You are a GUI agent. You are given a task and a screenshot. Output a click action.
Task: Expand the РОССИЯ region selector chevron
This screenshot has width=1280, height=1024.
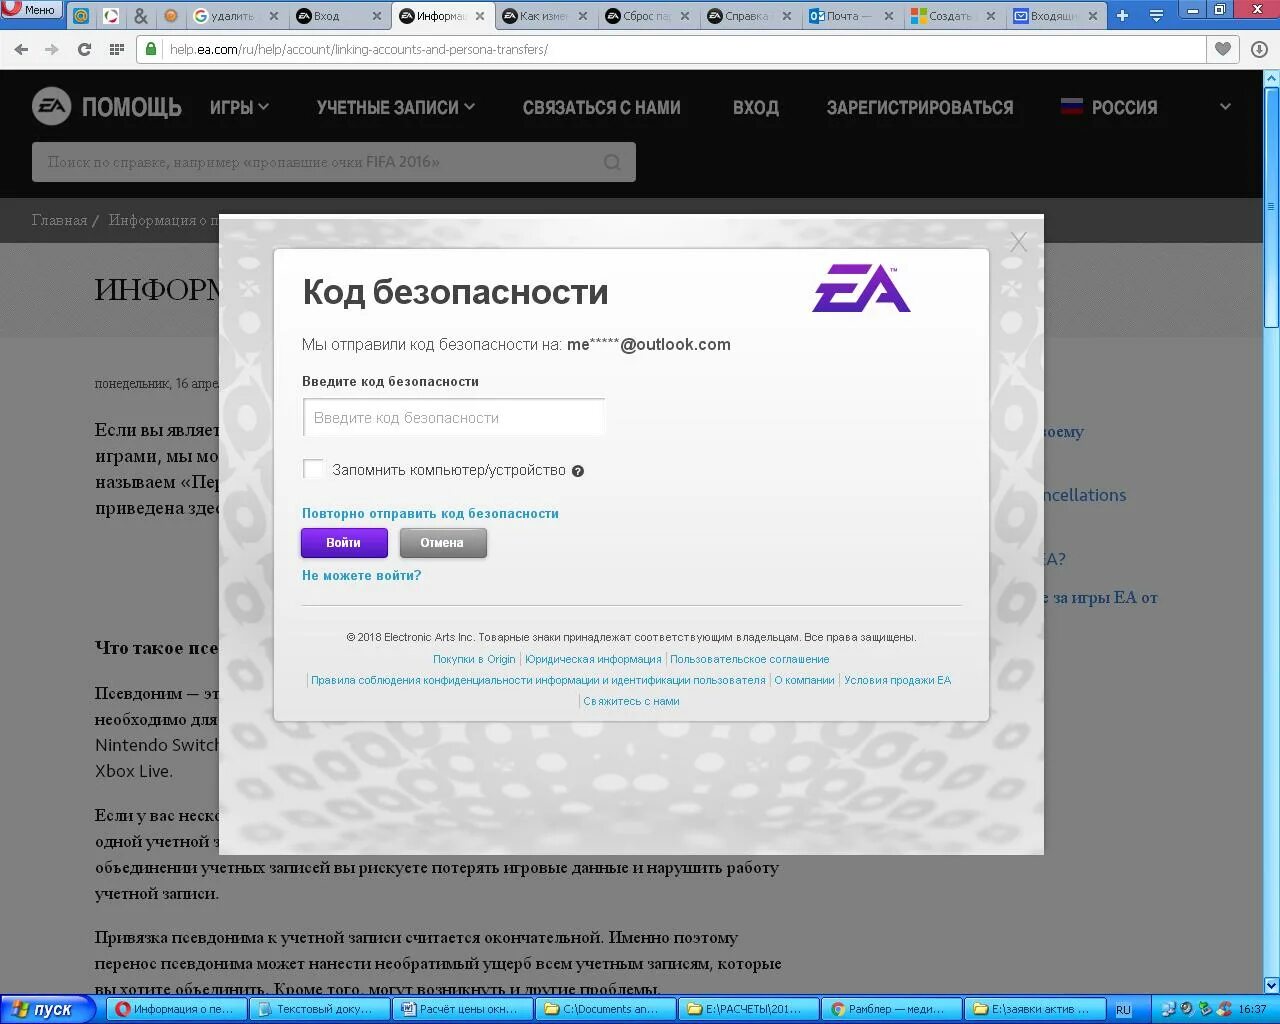tap(1225, 106)
